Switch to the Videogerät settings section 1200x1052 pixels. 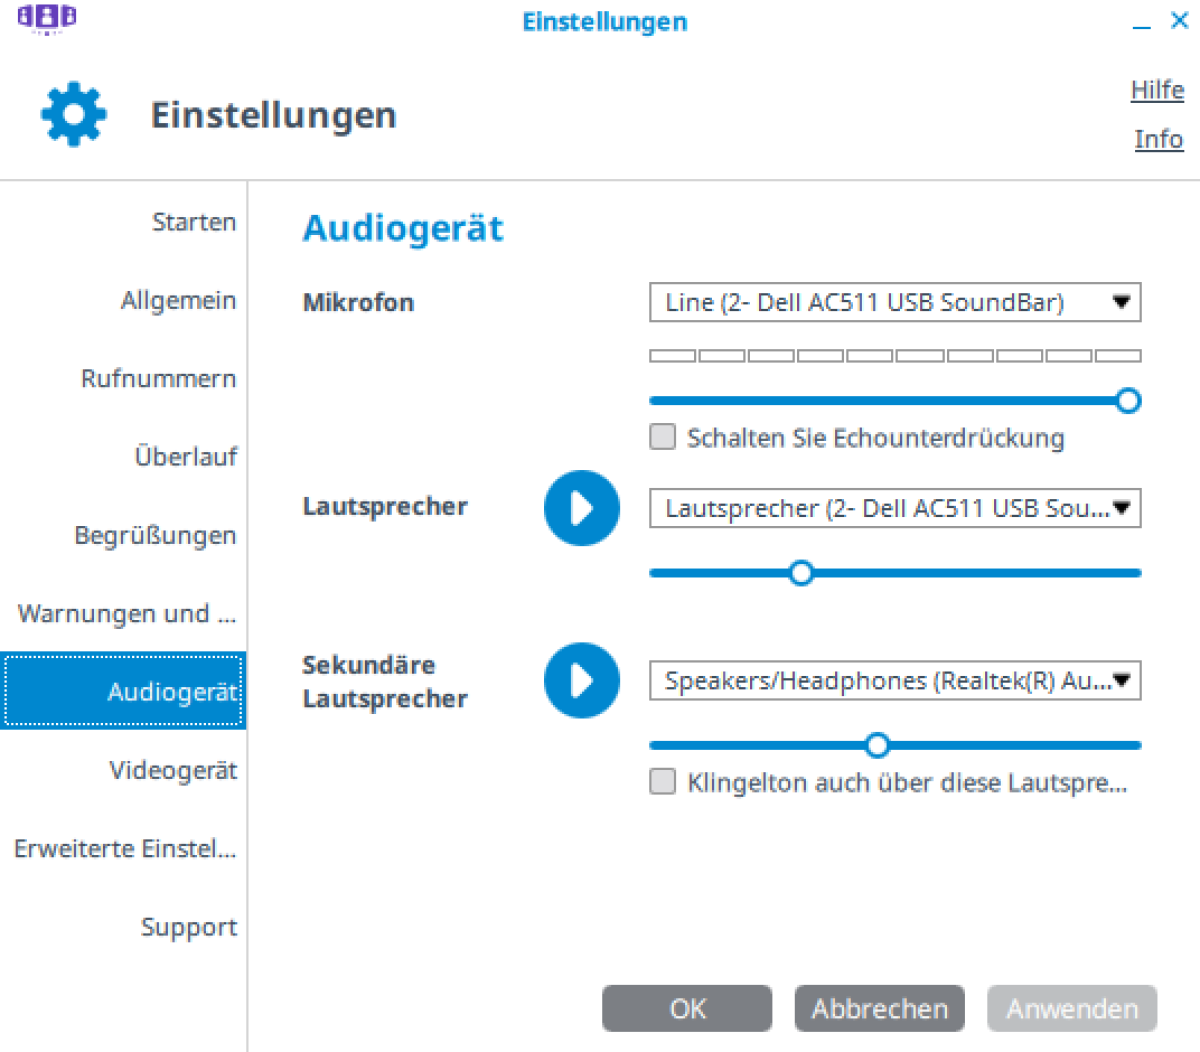coord(173,770)
